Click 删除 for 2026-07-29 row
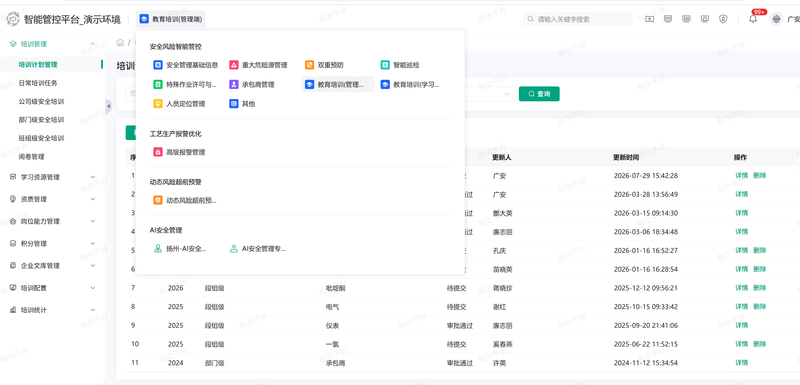This screenshot has height=385, width=800. point(760,175)
